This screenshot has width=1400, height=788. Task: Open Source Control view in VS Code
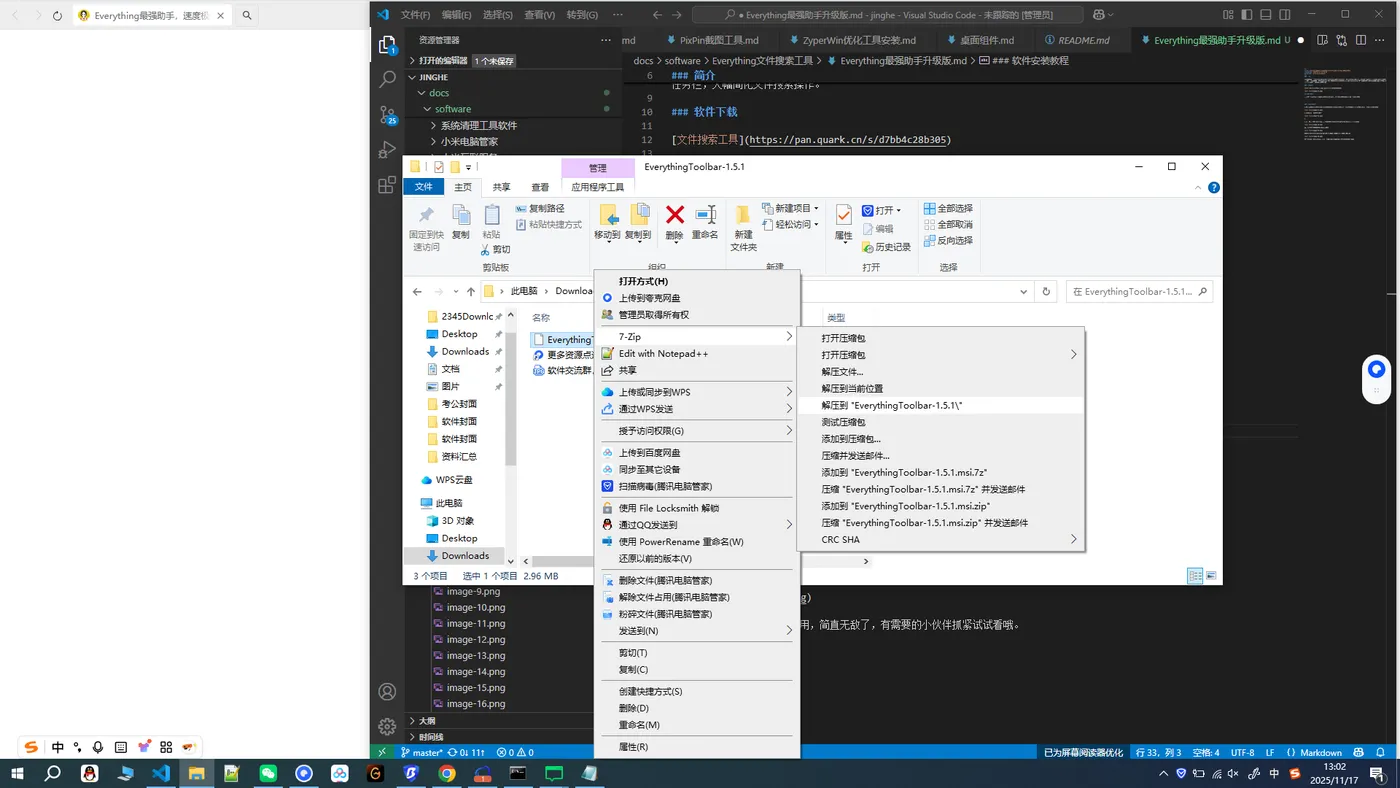[387, 115]
